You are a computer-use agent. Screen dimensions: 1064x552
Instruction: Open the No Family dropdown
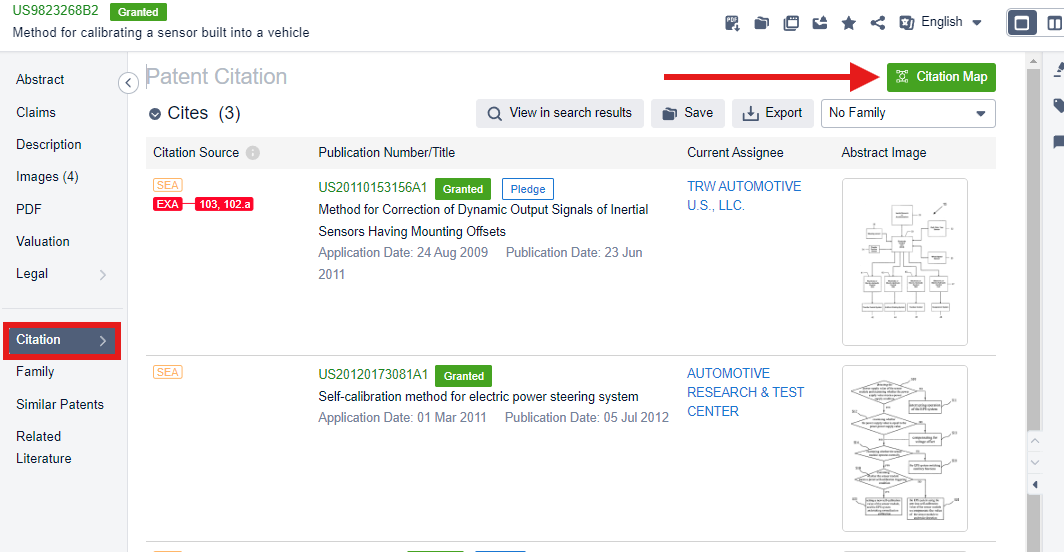907,113
